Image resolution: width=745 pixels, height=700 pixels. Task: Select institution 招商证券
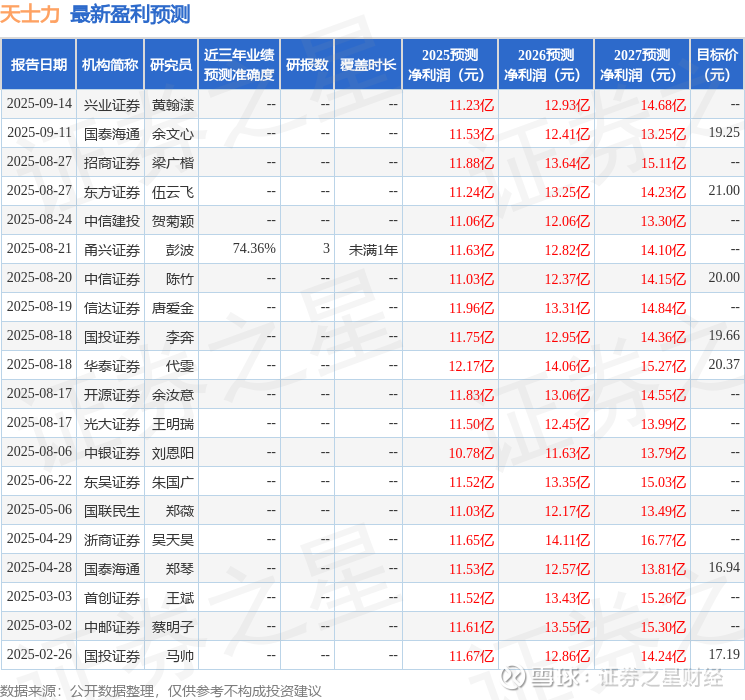(112, 163)
